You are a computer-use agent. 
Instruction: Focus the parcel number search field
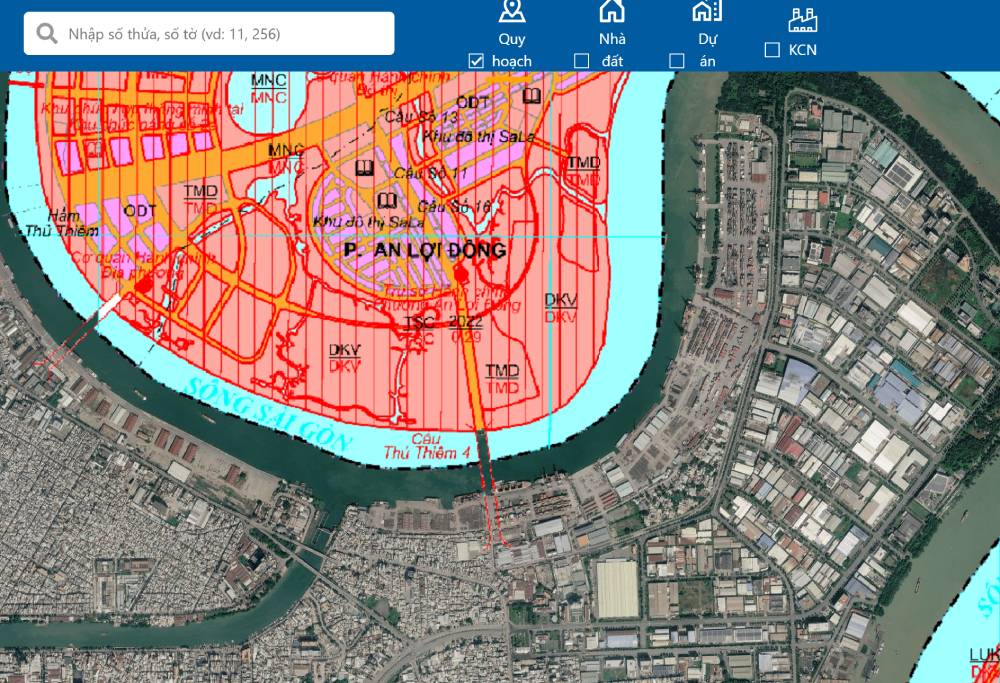click(x=225, y=34)
